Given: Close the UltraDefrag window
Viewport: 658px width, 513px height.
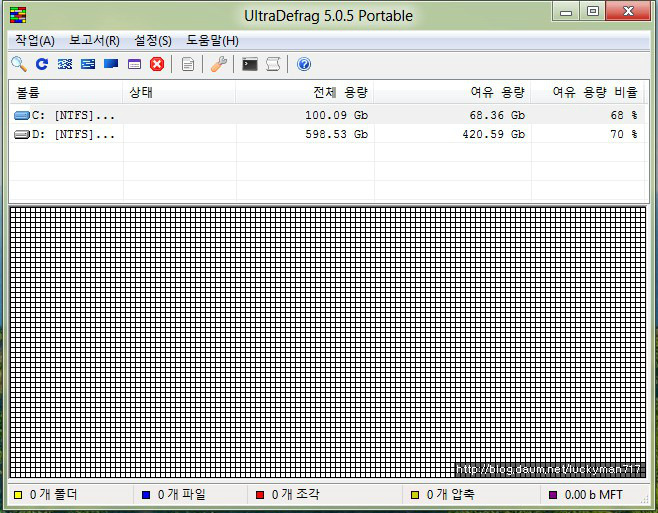Looking at the screenshot, I should [x=628, y=12].
